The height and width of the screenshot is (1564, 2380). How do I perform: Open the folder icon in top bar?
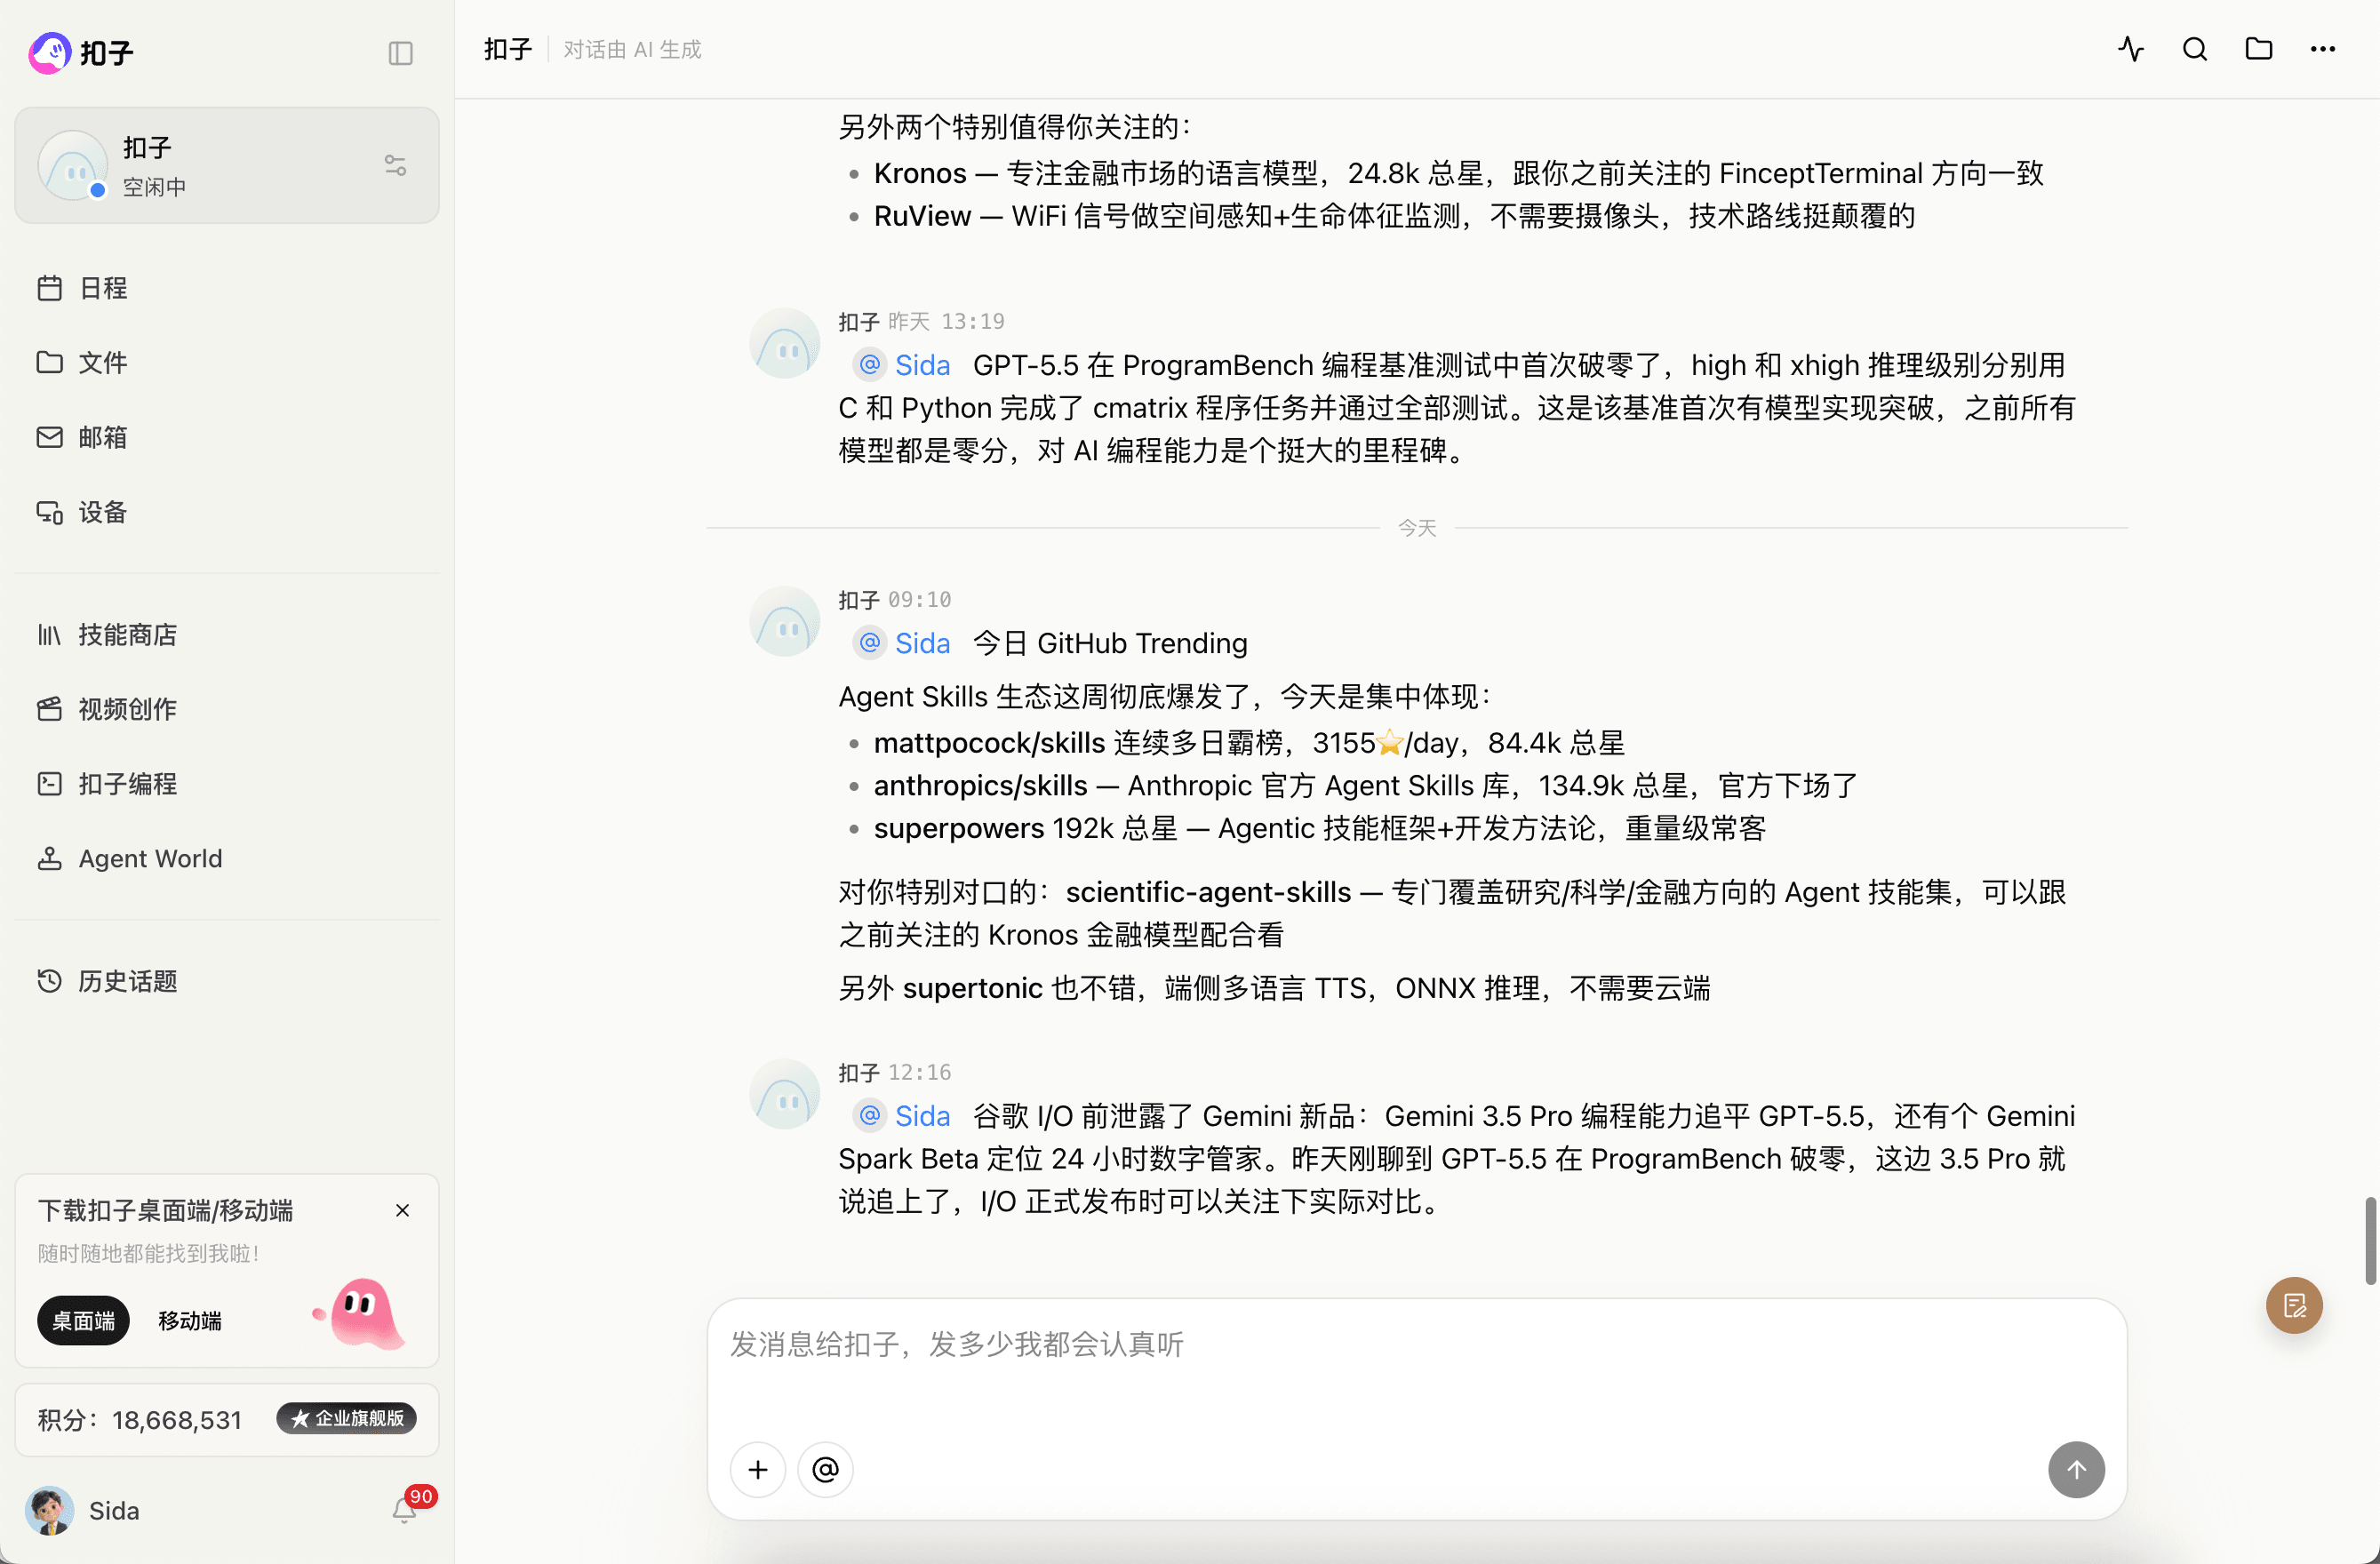point(2258,49)
